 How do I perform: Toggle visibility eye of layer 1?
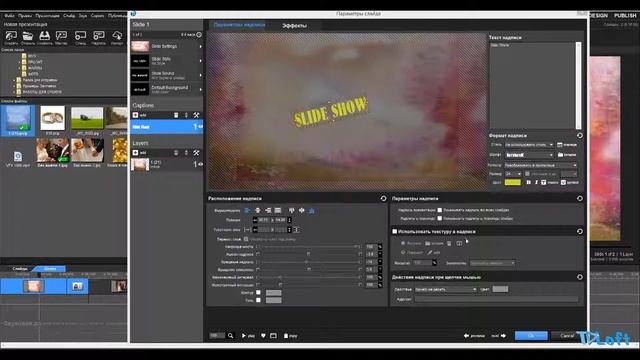(x=200, y=164)
